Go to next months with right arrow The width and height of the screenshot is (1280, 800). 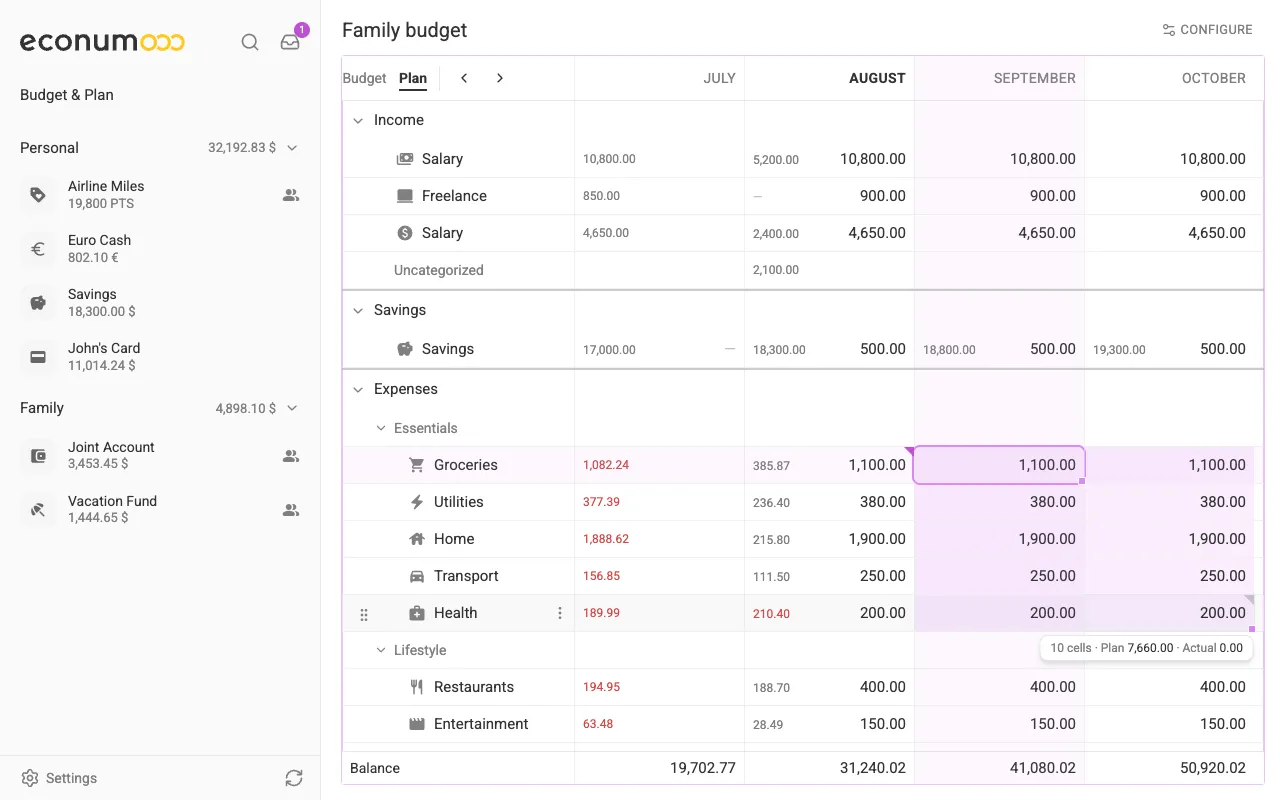(x=500, y=78)
